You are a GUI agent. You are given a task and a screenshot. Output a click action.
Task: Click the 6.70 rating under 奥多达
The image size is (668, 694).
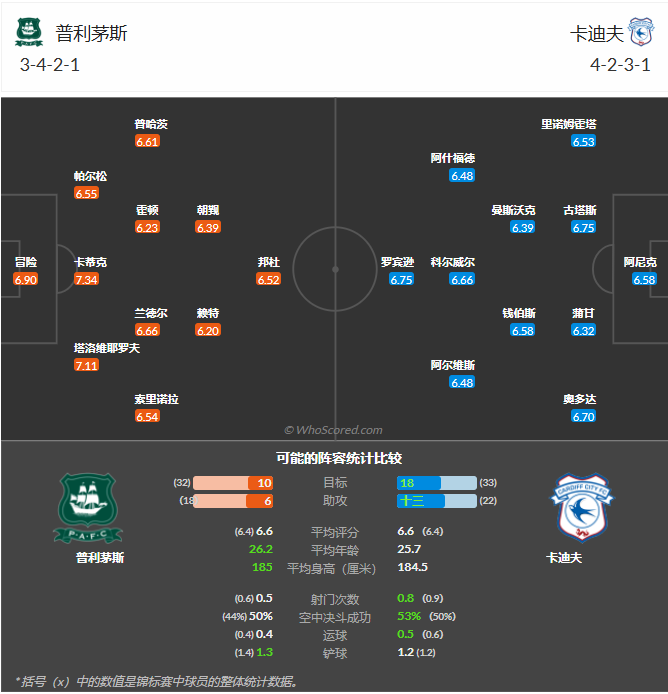tap(584, 417)
